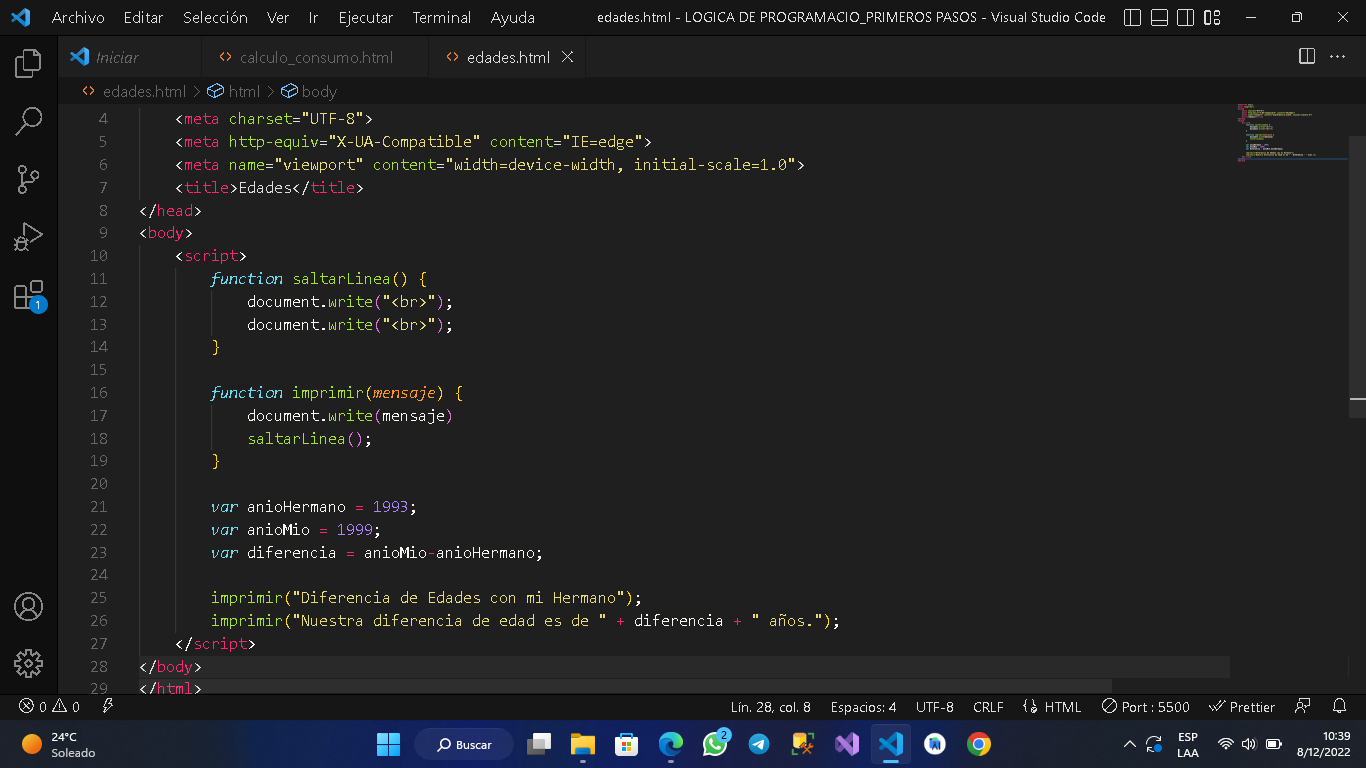Open the Search view in activity bar
This screenshot has height=768, width=1366.
point(28,122)
